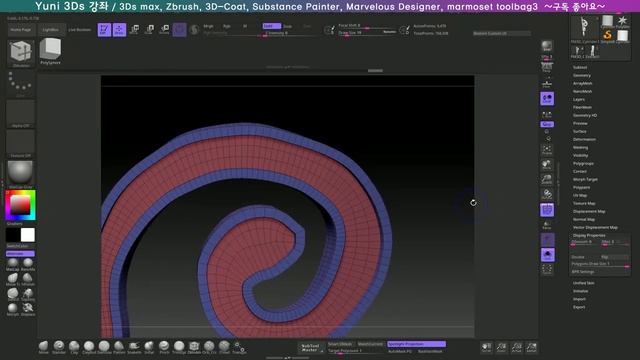Select the Move brush in bottom shelf
Image resolution: width=640 pixels, height=360 pixels.
(x=43, y=347)
